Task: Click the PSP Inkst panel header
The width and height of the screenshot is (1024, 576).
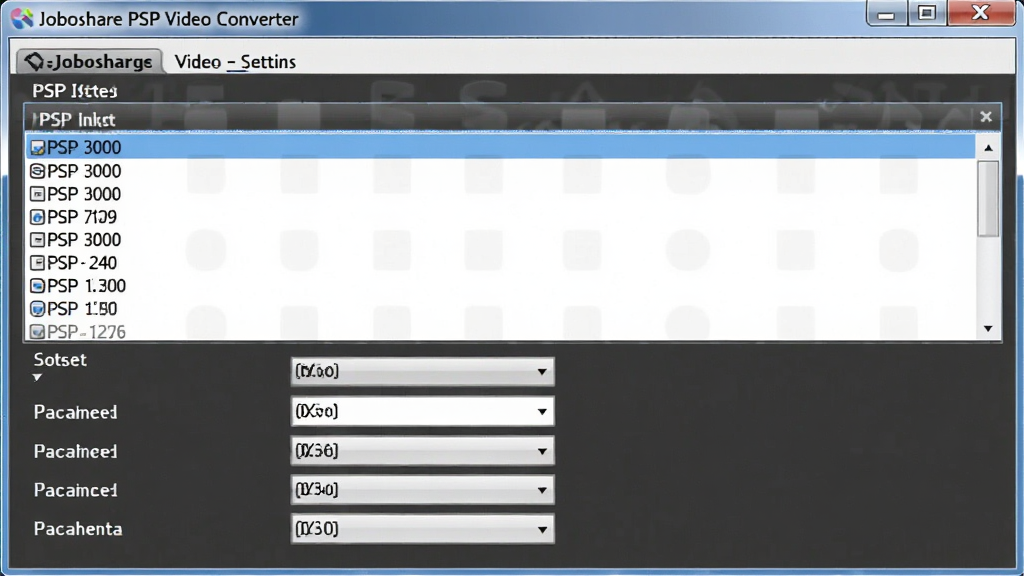Action: pos(513,119)
